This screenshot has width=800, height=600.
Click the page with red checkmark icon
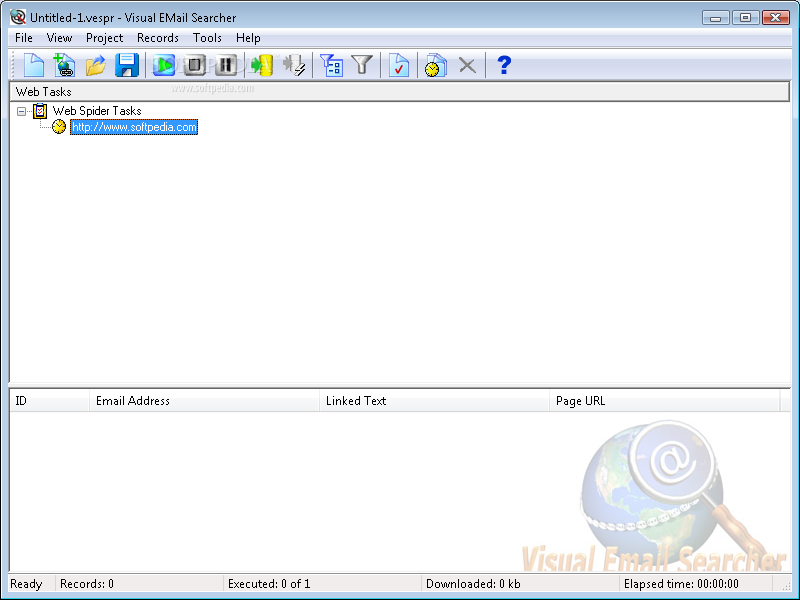399,65
